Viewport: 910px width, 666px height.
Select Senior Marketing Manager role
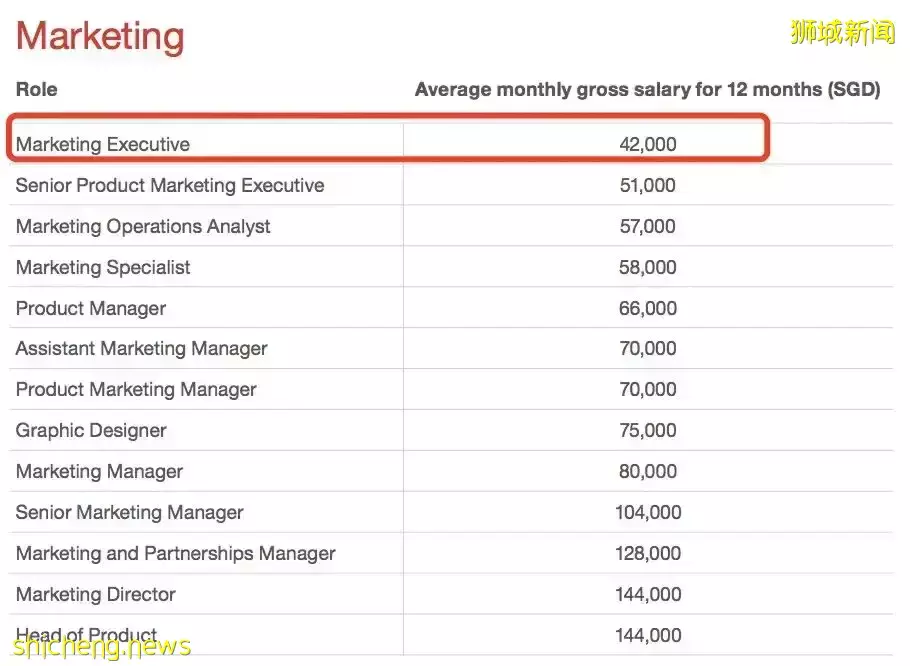coord(130,513)
